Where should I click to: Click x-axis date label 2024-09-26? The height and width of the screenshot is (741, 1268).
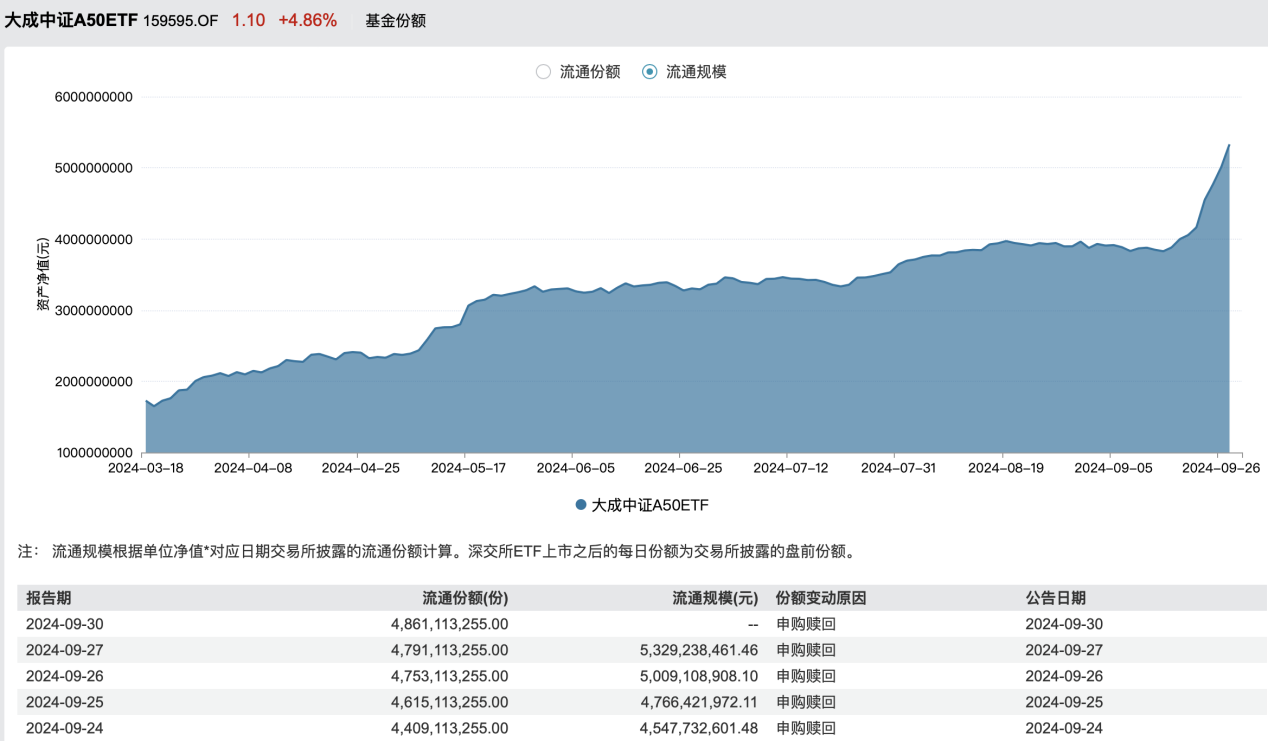[1220, 467]
